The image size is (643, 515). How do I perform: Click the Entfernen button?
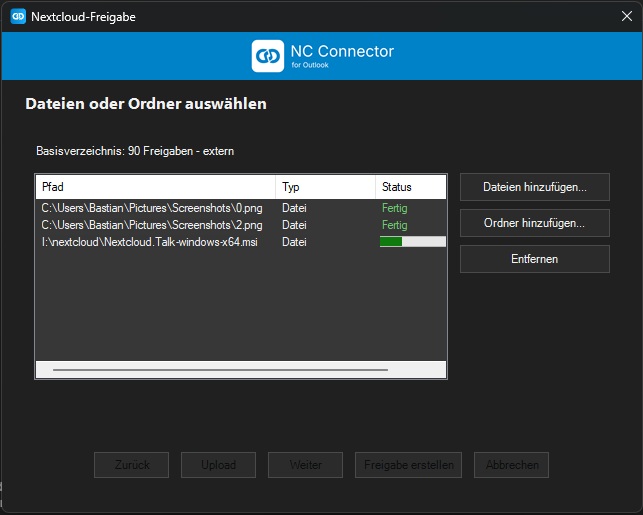click(x=534, y=259)
